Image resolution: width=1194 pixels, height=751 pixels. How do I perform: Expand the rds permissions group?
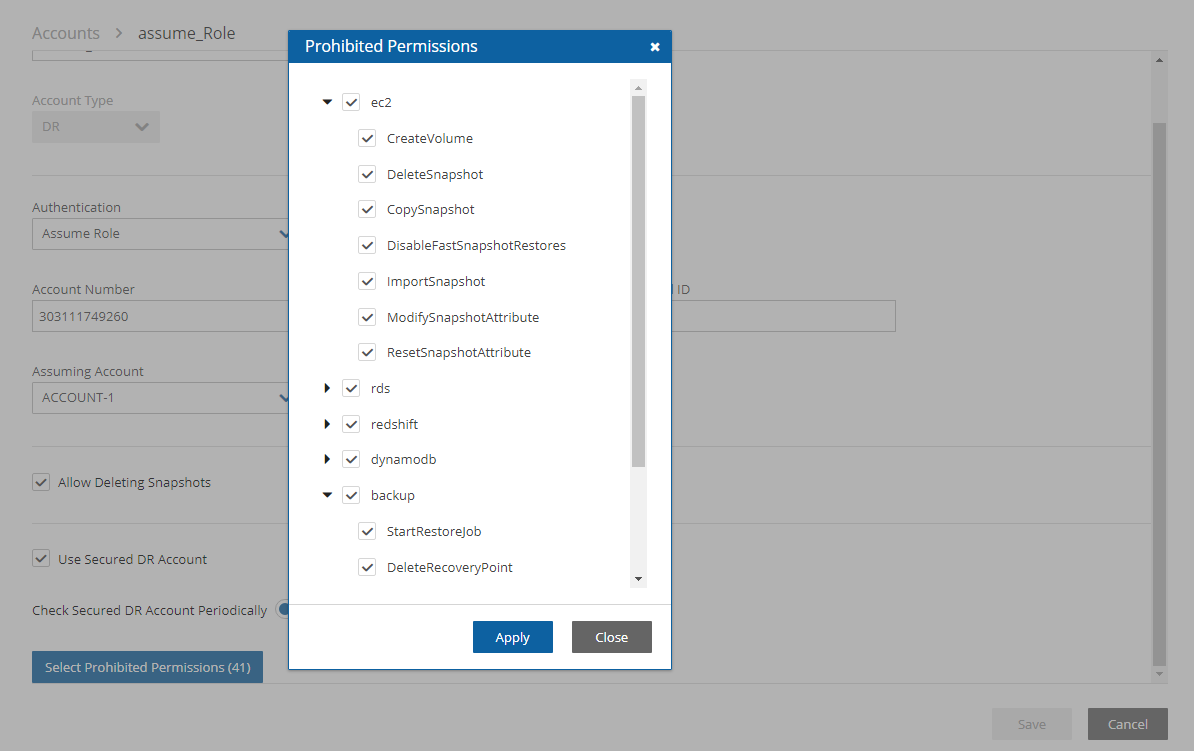[327, 388]
